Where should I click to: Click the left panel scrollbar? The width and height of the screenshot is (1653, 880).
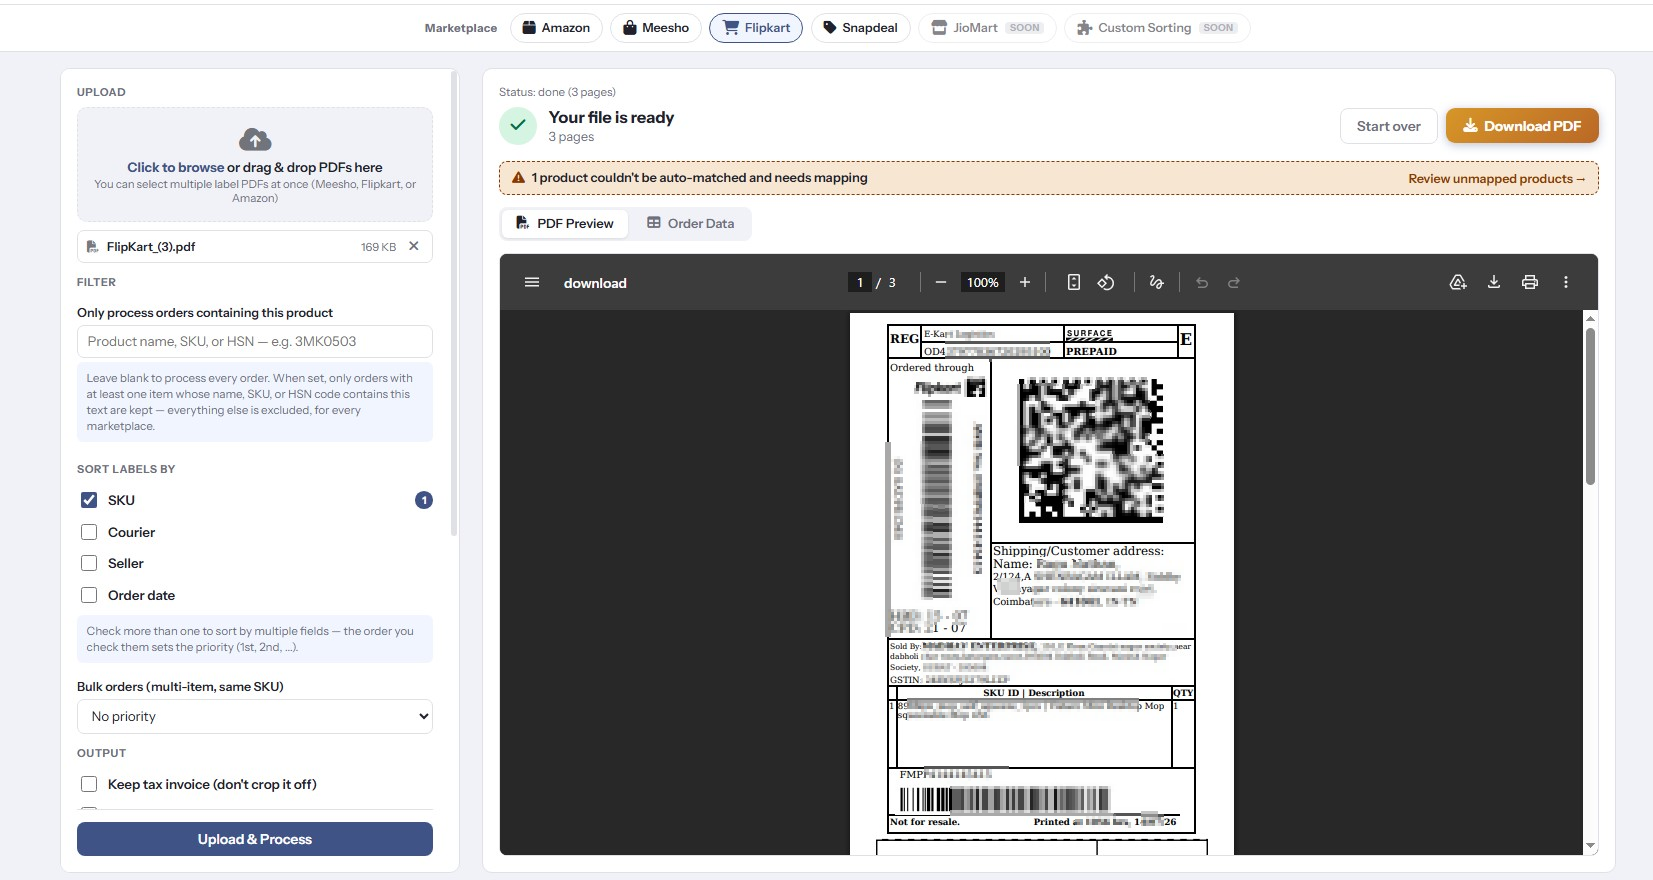click(454, 303)
